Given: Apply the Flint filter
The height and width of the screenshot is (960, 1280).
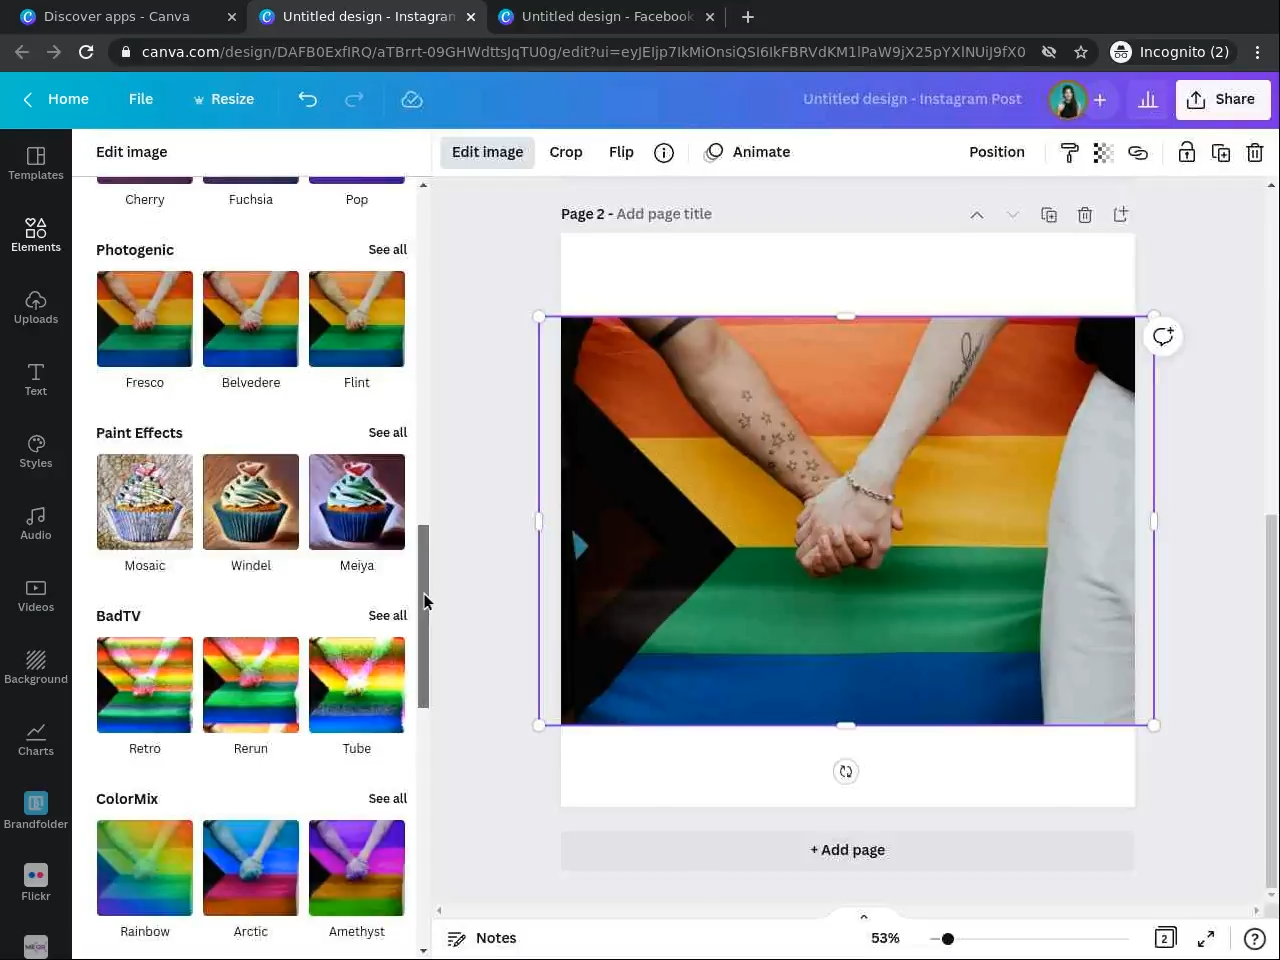Looking at the screenshot, I should click(357, 319).
